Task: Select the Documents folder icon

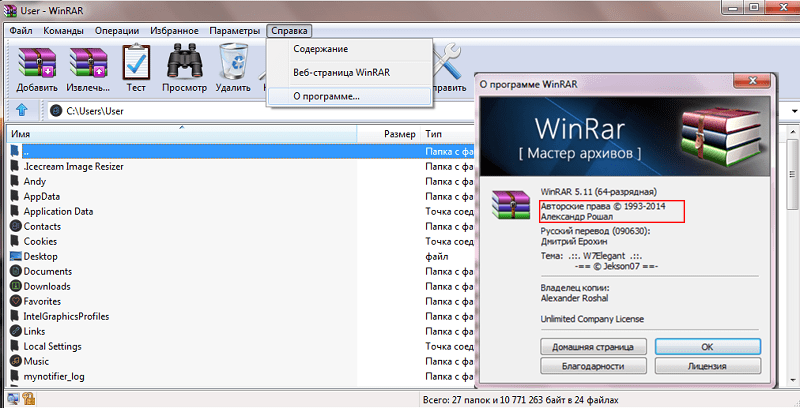Action: click(x=16, y=271)
